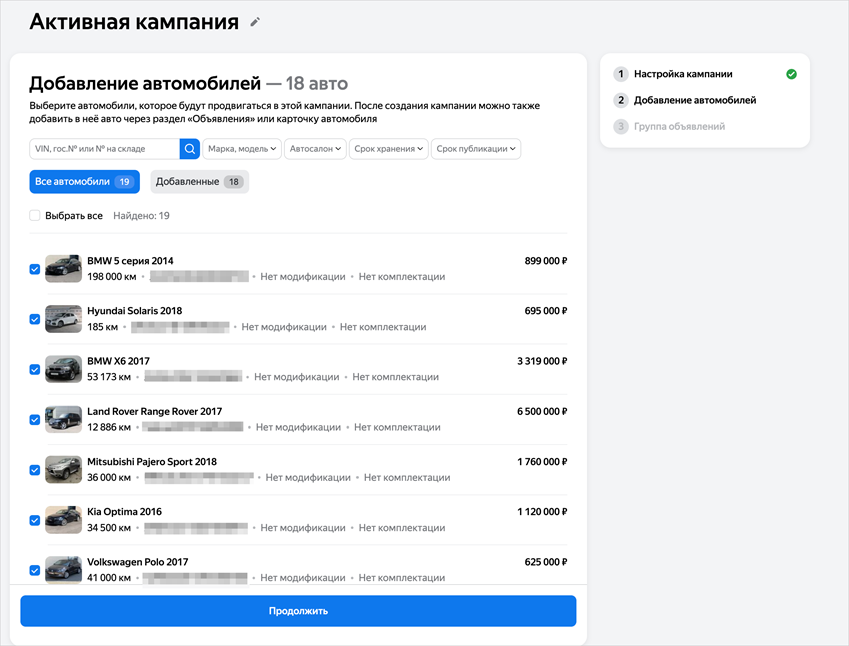The image size is (849, 646).
Task: Click the mileage 36 000 км
Action: [x=109, y=478]
